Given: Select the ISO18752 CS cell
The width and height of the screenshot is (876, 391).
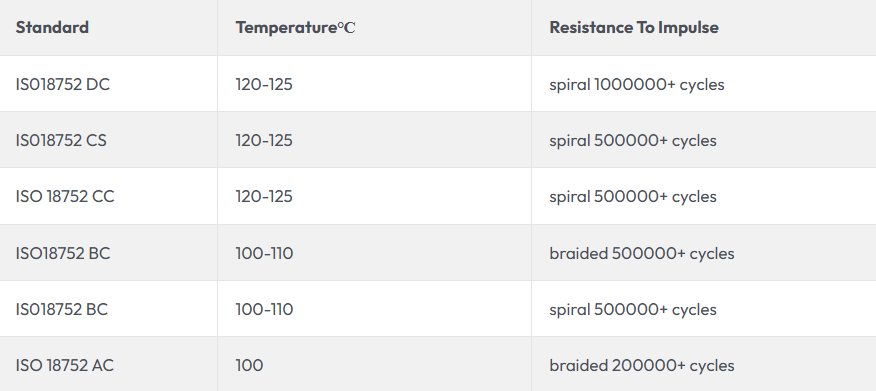Looking at the screenshot, I should tap(61, 140).
